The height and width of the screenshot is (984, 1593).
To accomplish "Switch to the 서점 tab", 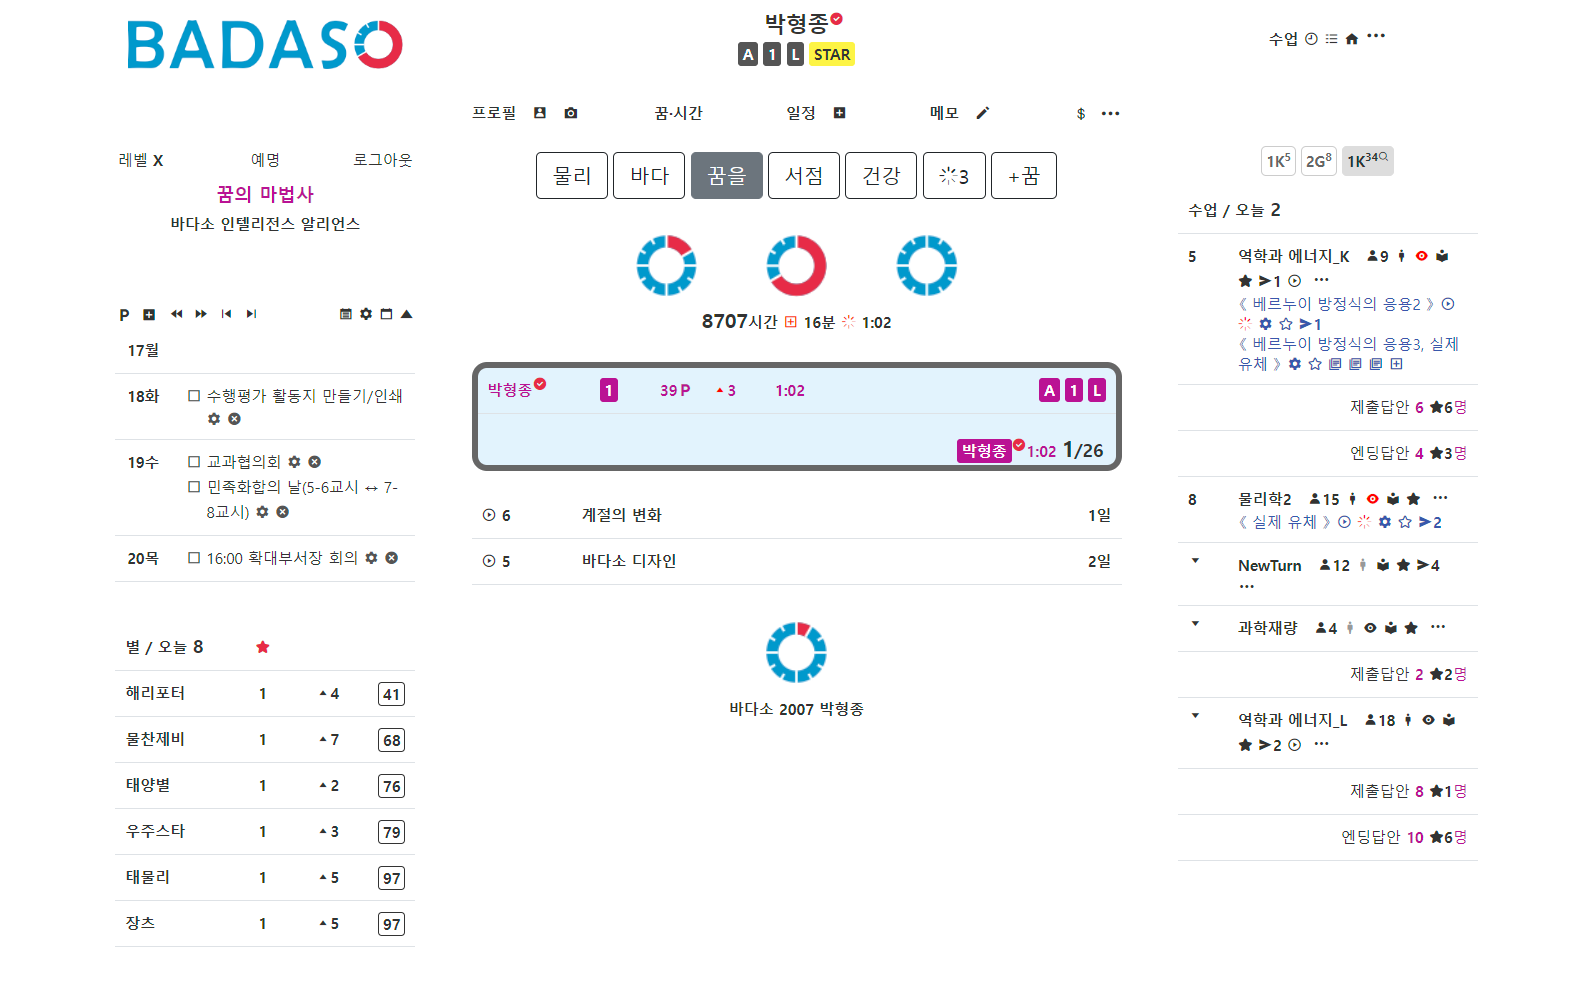I will pos(804,176).
